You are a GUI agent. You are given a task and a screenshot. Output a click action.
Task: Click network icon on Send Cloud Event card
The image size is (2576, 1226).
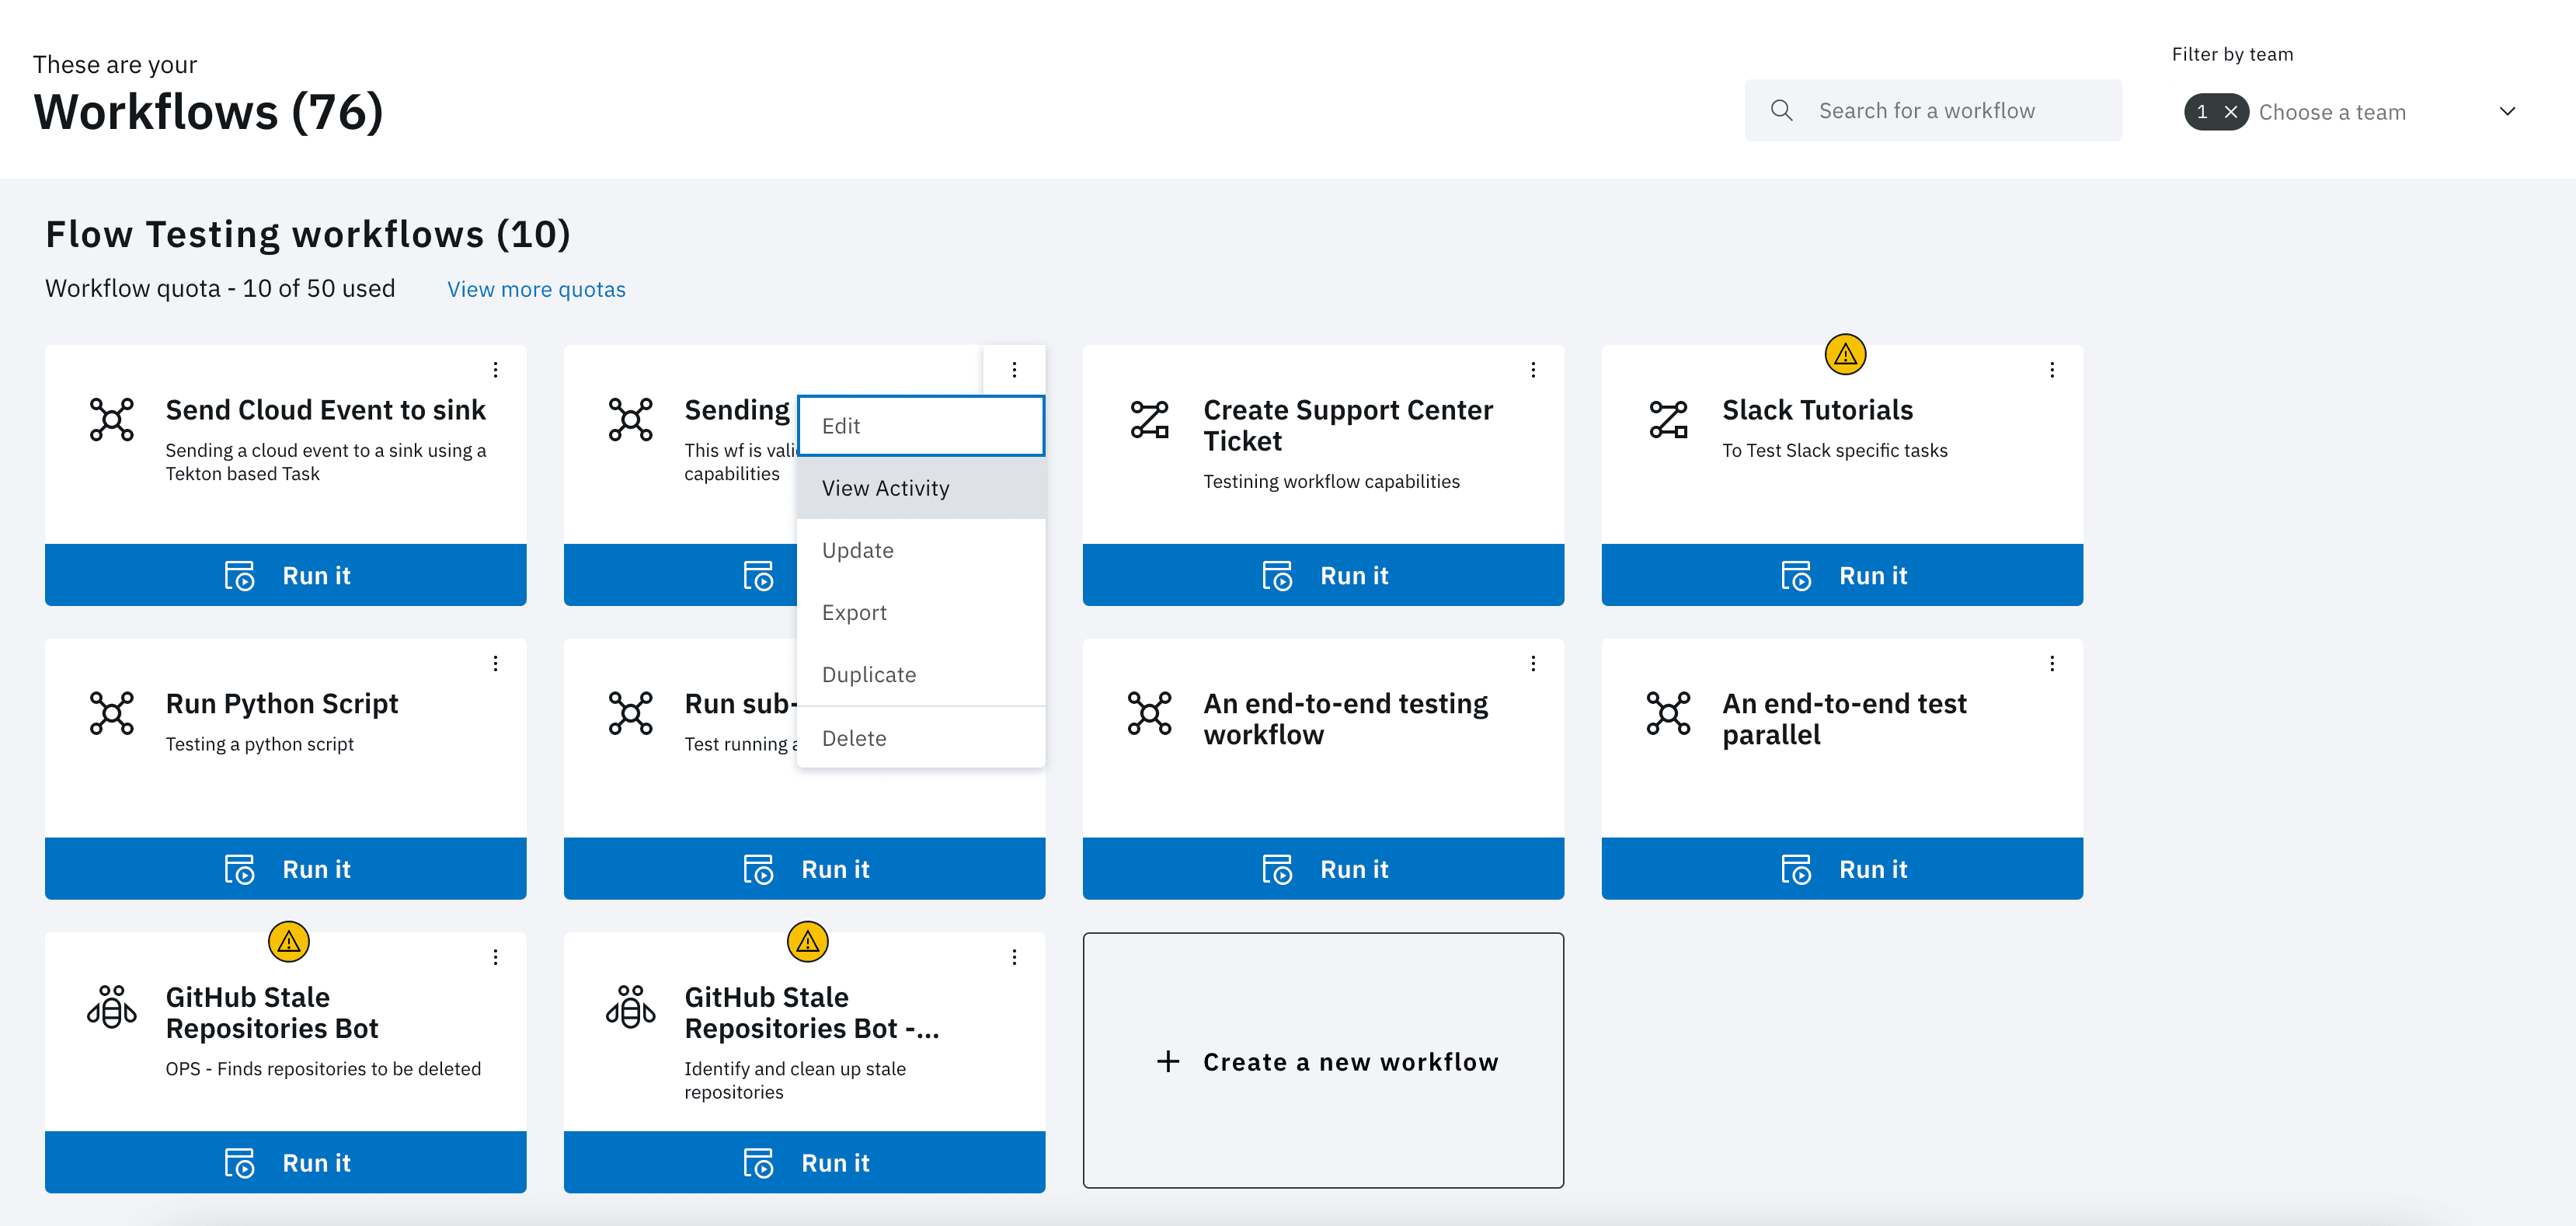111,420
